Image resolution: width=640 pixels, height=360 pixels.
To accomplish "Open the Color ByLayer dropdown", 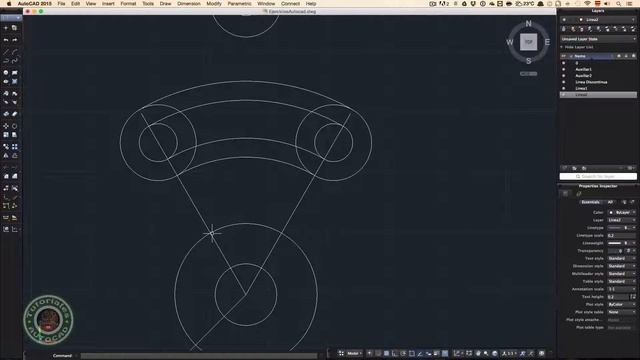I will click(x=622, y=213).
